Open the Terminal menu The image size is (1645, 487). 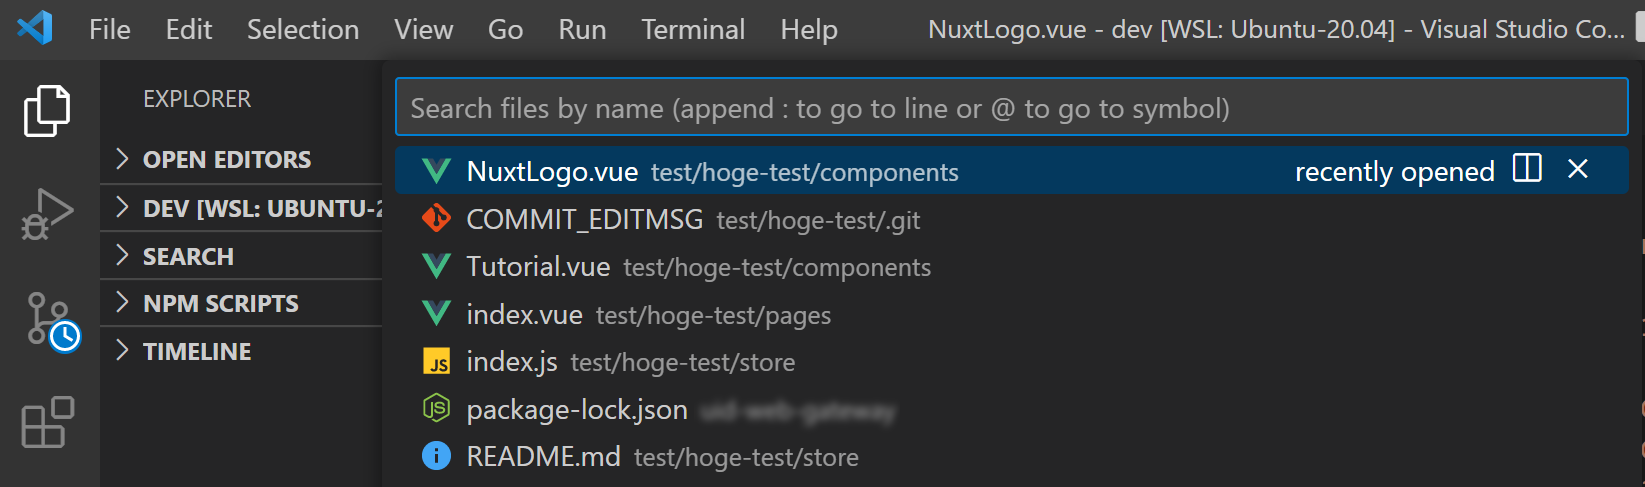tap(693, 30)
